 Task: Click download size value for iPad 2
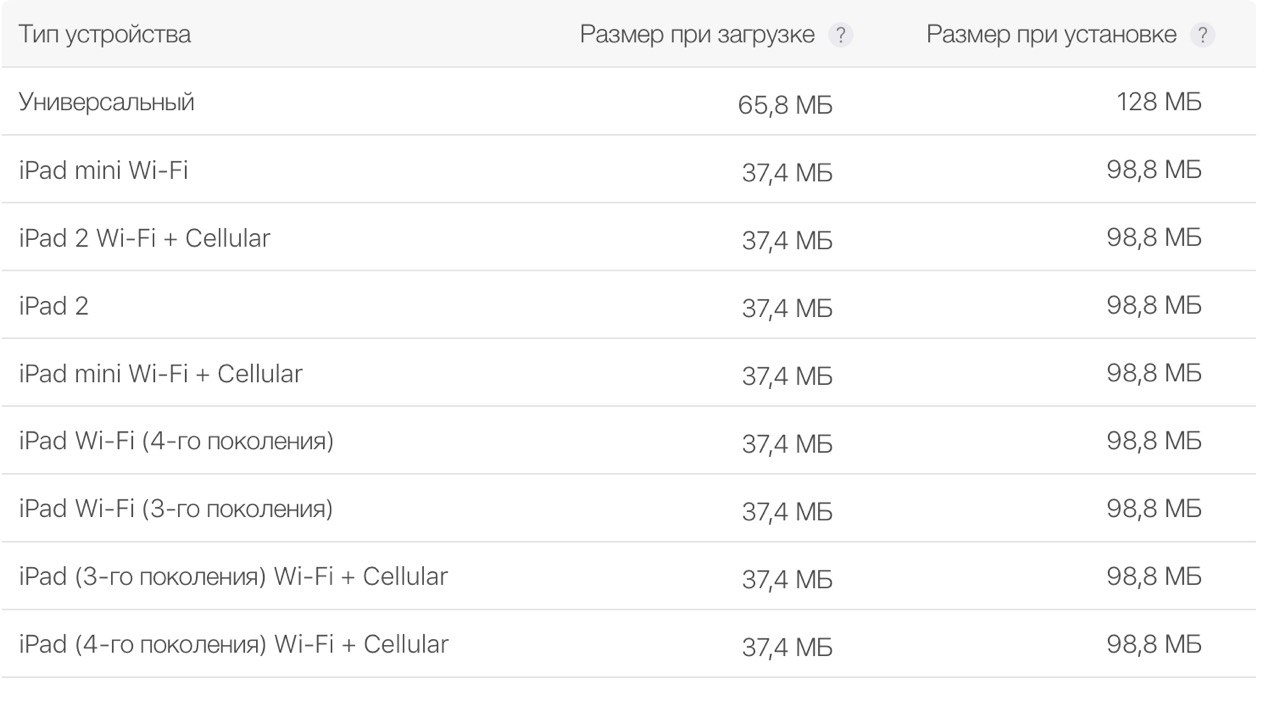(786, 308)
